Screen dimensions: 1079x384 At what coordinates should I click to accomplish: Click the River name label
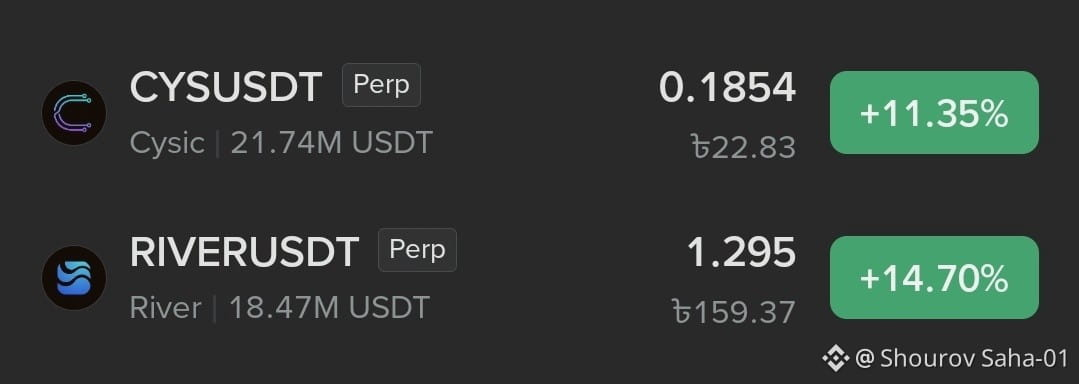166,308
